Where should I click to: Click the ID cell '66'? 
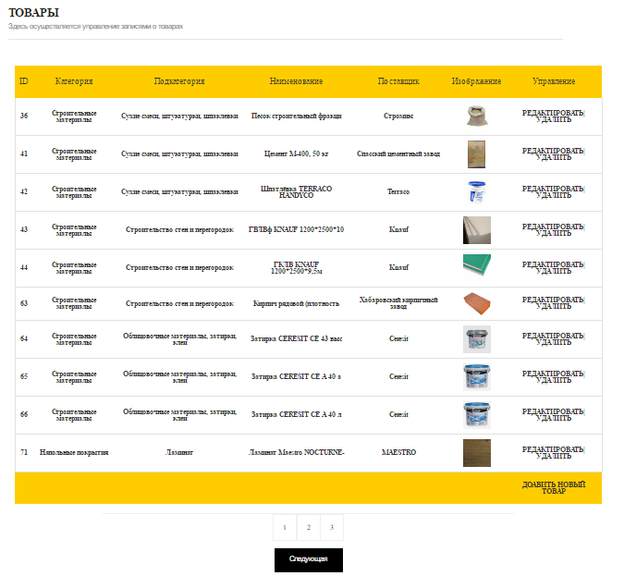24,414
